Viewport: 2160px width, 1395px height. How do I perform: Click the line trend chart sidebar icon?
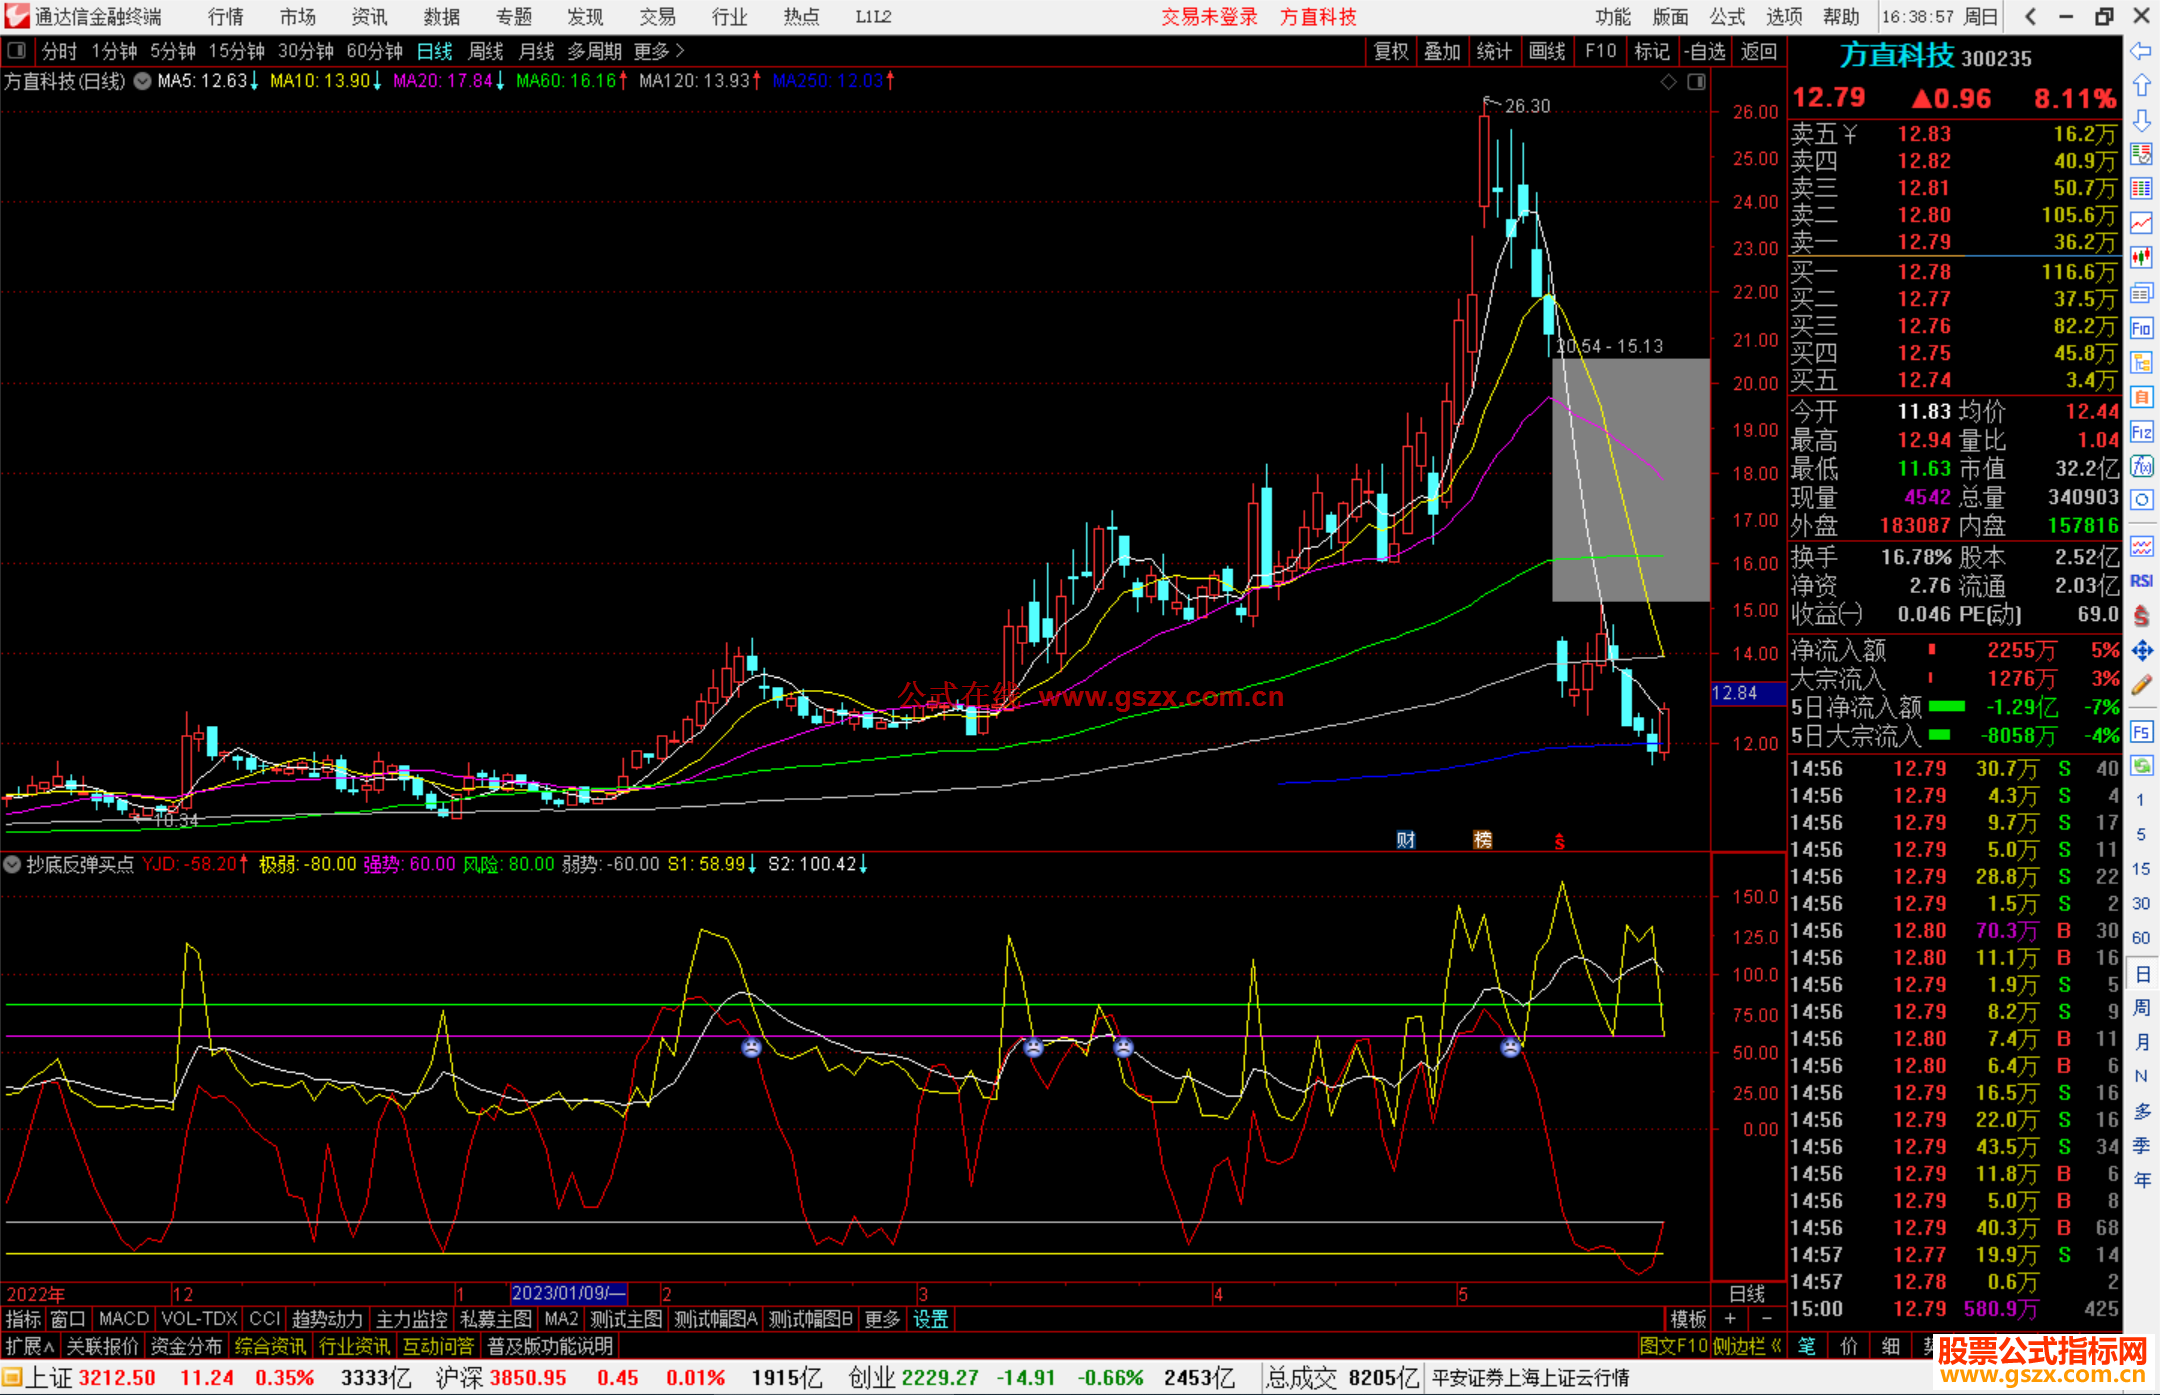(2141, 223)
